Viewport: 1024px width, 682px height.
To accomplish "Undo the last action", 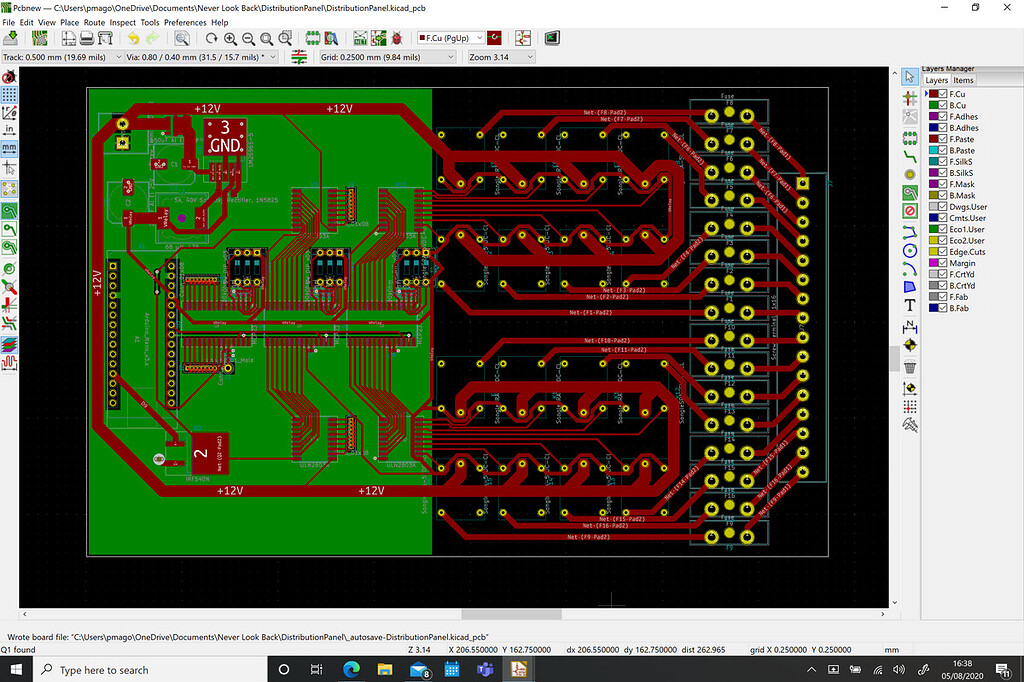I will [132, 38].
